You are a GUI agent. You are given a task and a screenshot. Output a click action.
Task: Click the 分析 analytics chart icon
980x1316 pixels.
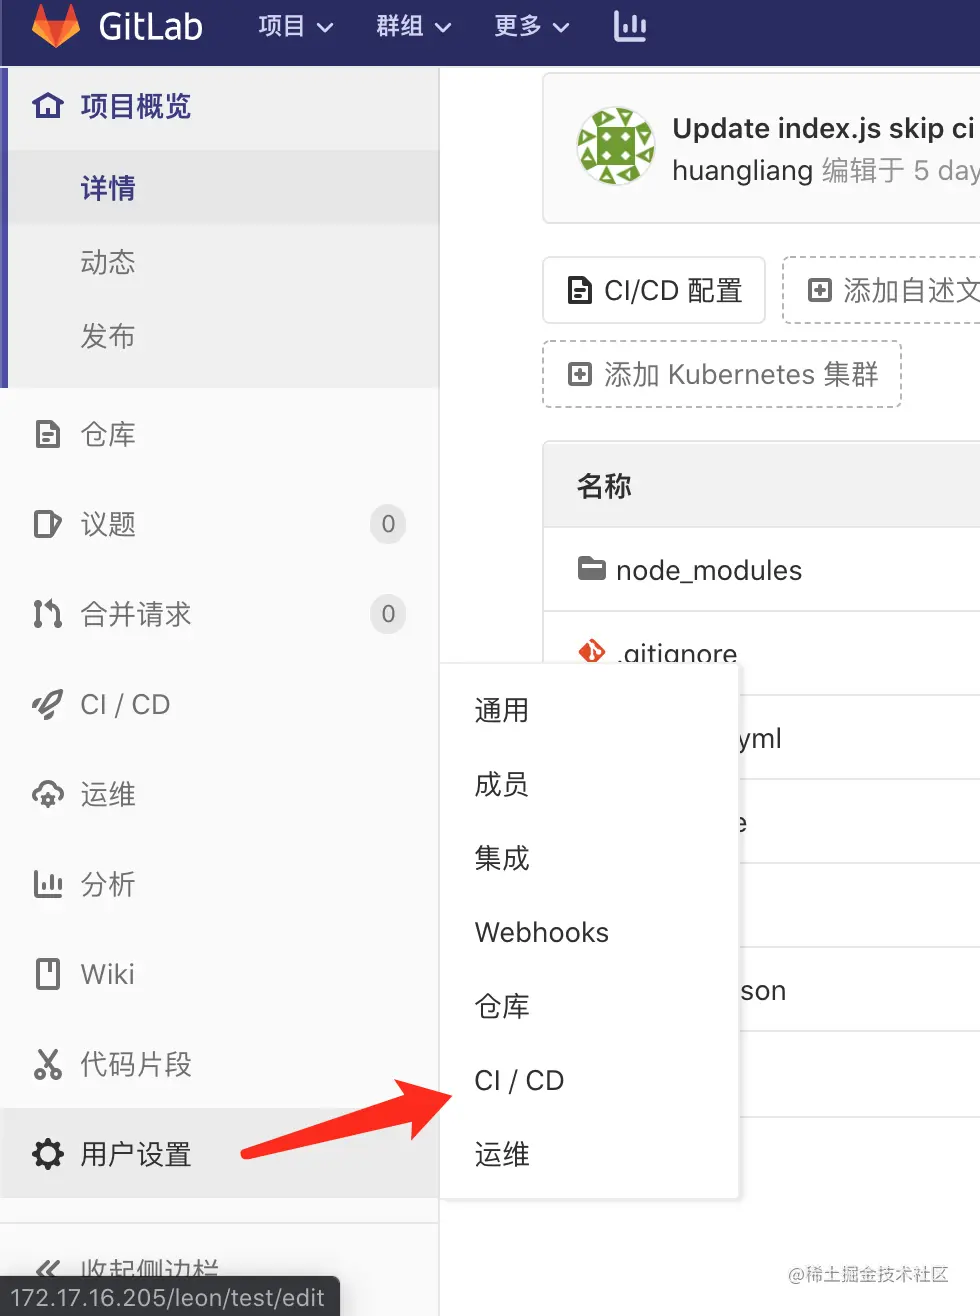tap(47, 884)
